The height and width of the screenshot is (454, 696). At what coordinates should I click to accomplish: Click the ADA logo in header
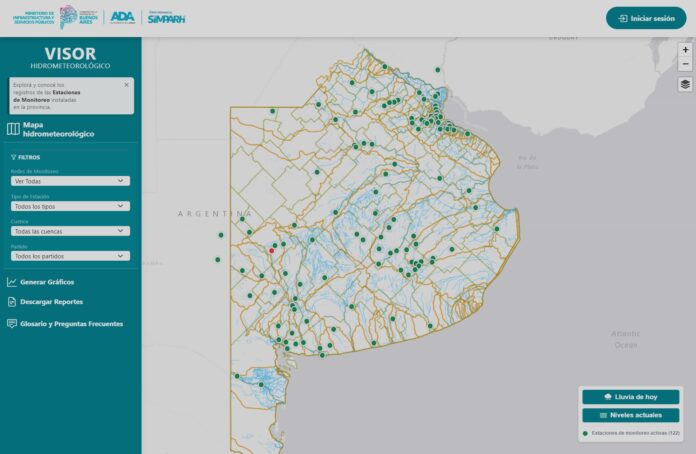[x=122, y=17]
